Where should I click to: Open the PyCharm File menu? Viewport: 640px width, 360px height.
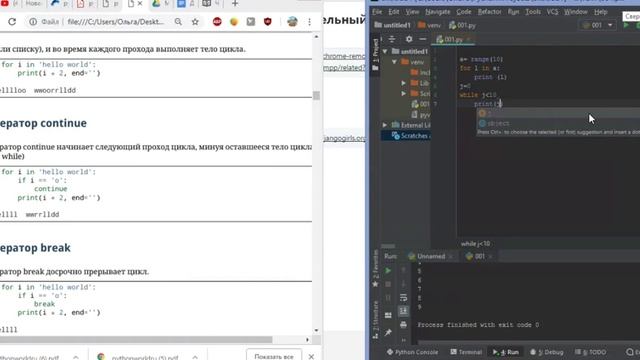(377, 12)
